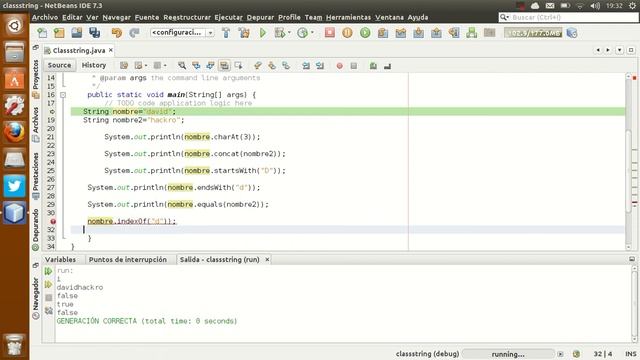Continue debugging with the green circle icon
640x360 pixels.
[x=365, y=33]
